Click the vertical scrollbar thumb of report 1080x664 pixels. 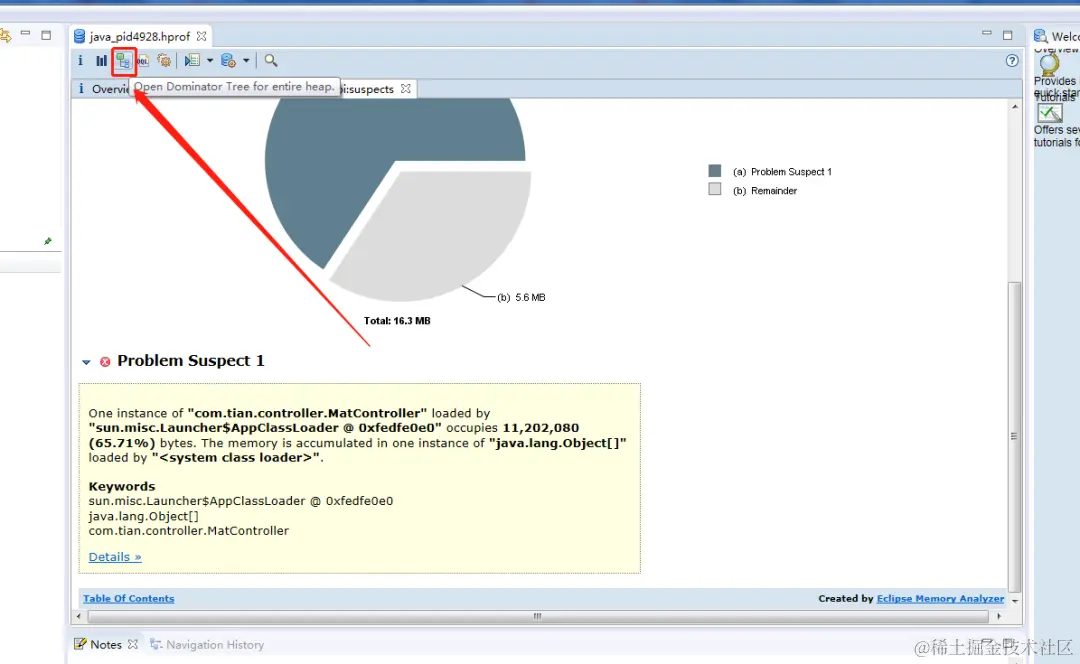(x=1014, y=435)
